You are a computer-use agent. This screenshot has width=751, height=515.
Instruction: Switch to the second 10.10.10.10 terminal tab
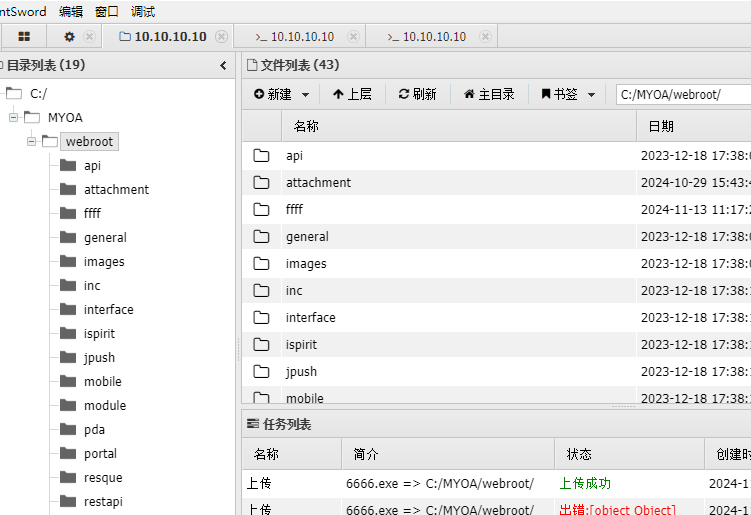point(301,37)
